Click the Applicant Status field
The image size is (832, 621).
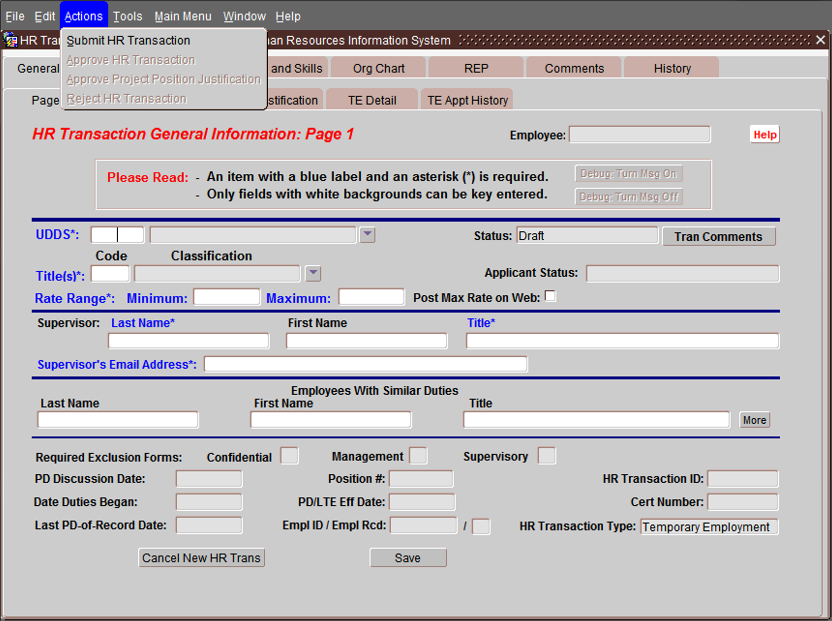(682, 274)
